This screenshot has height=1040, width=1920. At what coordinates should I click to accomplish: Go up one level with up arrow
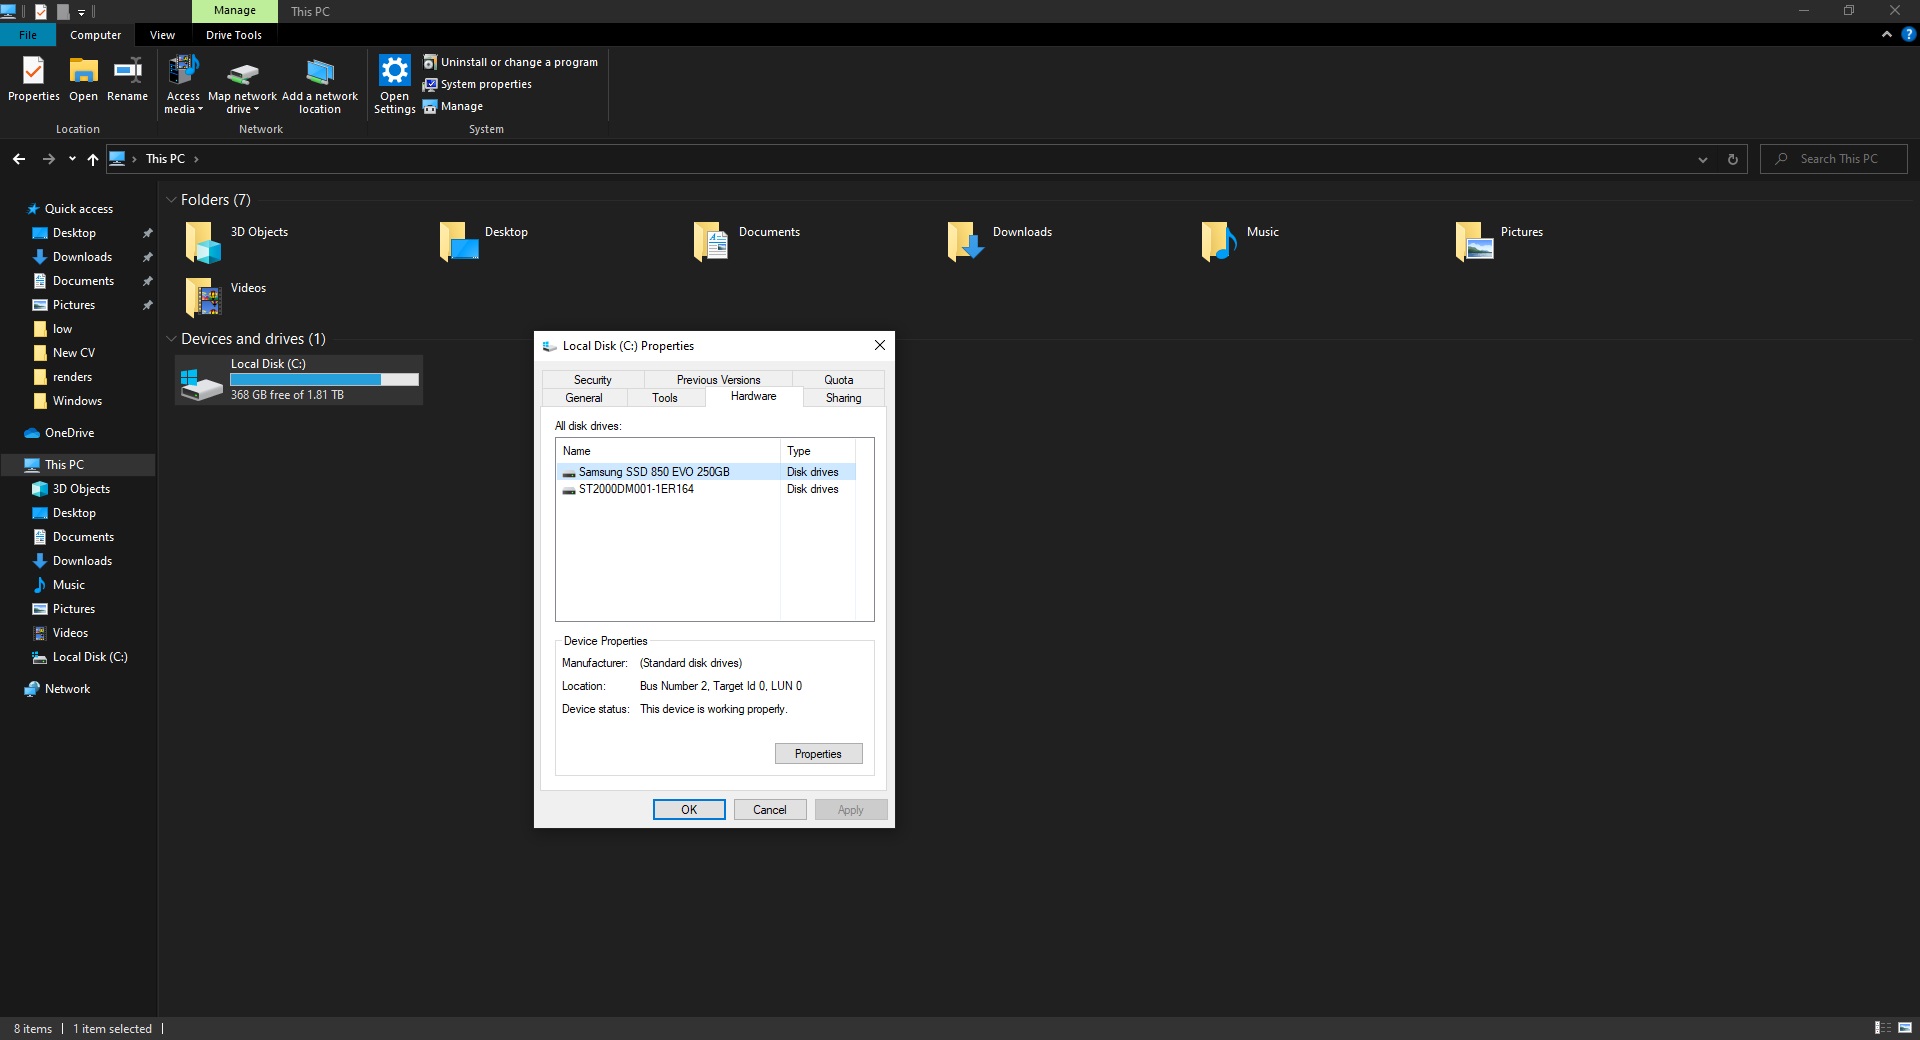93,159
